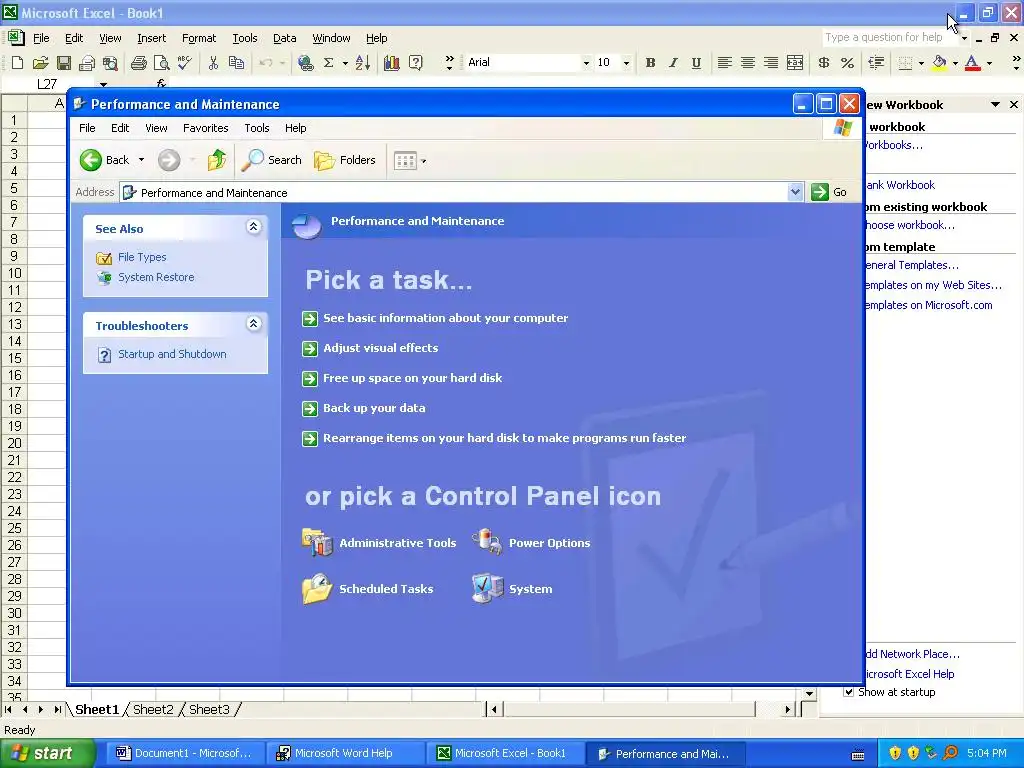
Task: Click the AutoSum sigma icon in Excel
Action: point(328,63)
